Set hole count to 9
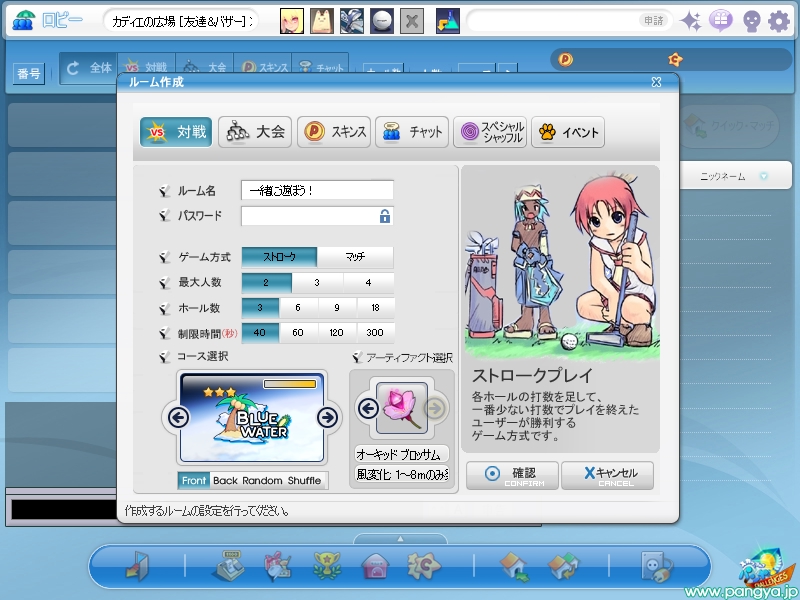The image size is (800, 600). point(337,308)
